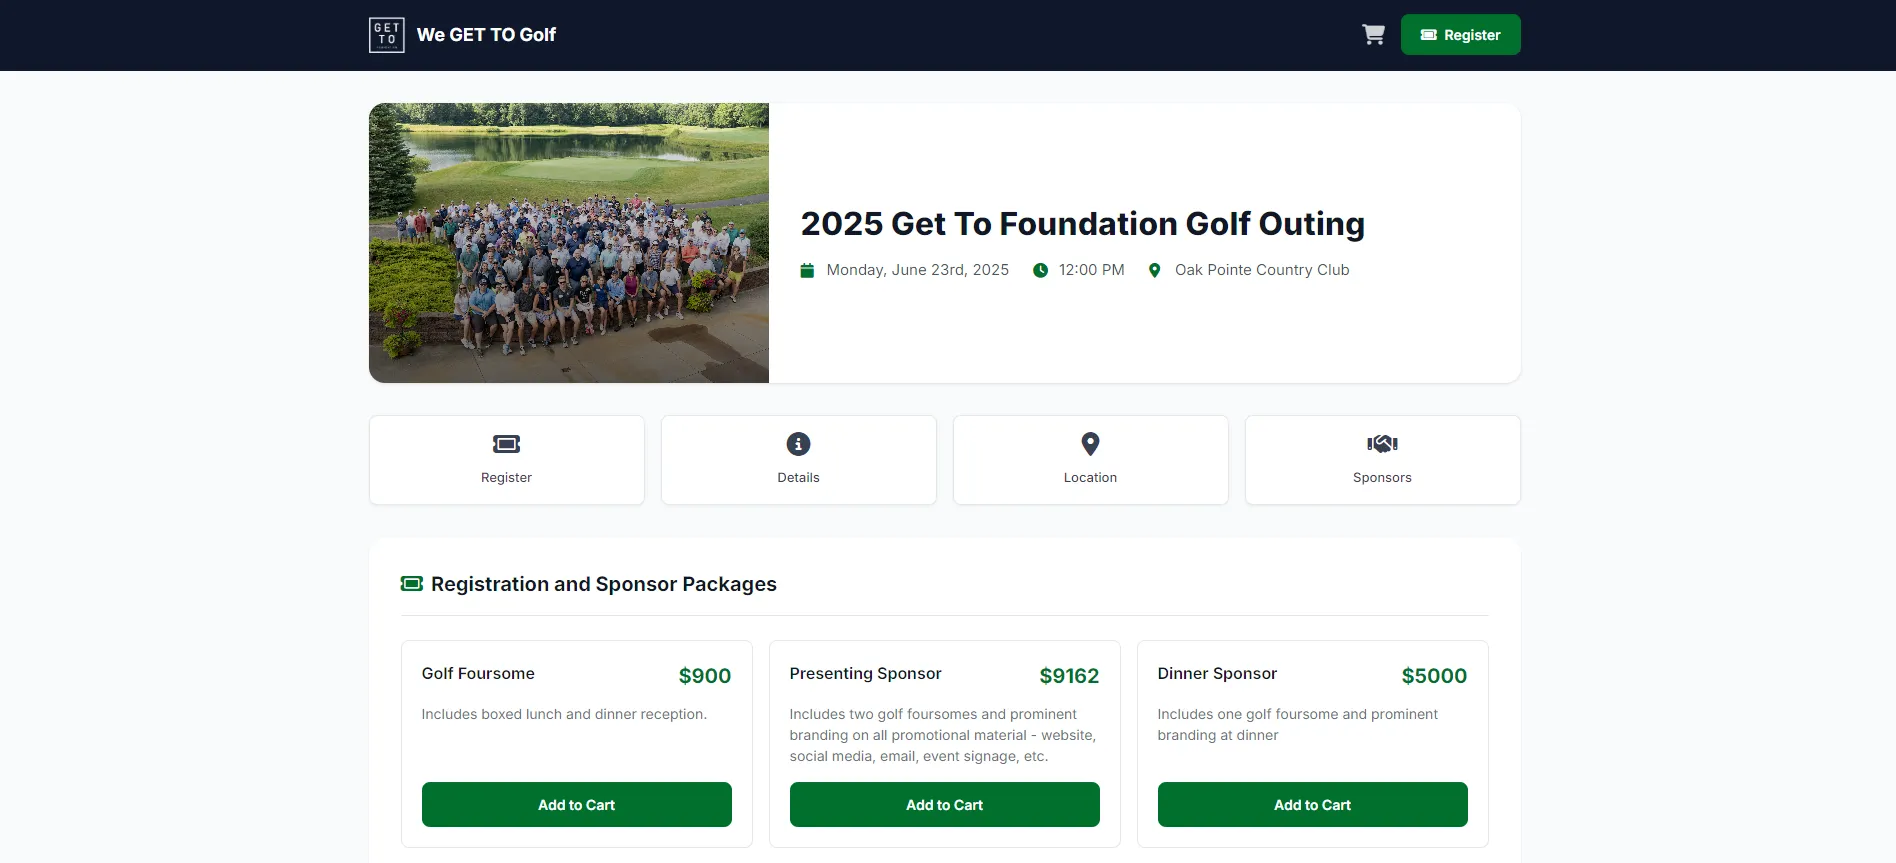This screenshot has height=863, width=1896.
Task: Open the shopping cart icon
Action: pos(1374,34)
